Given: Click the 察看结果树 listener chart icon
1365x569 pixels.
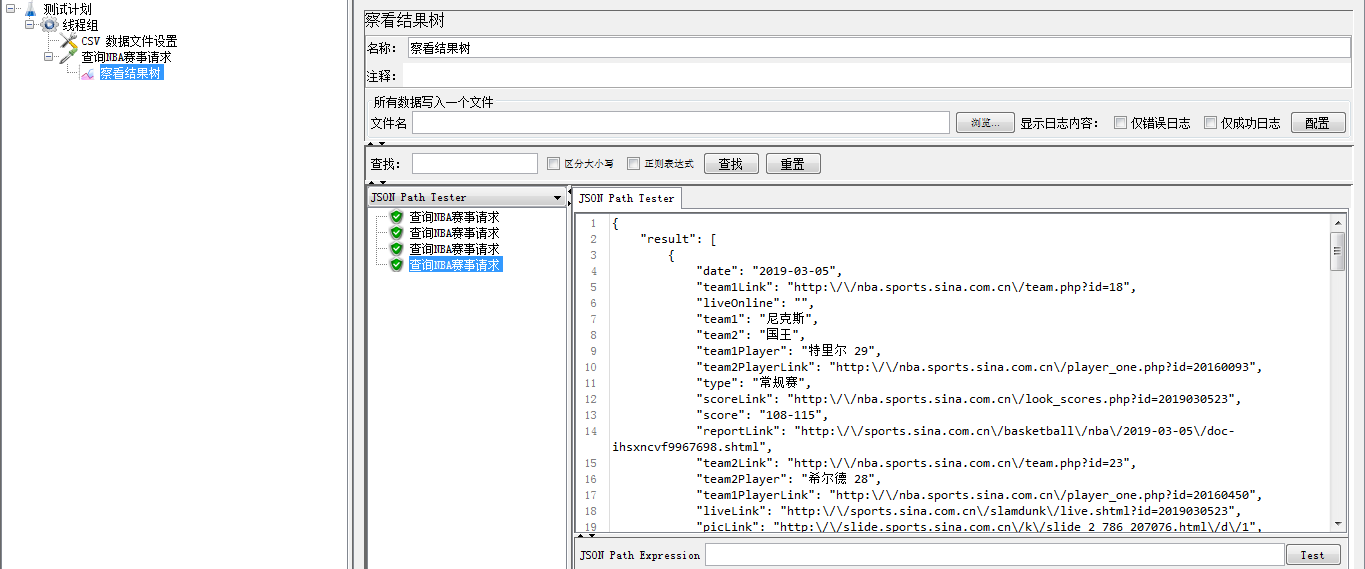Looking at the screenshot, I should pyautogui.click(x=88, y=73).
